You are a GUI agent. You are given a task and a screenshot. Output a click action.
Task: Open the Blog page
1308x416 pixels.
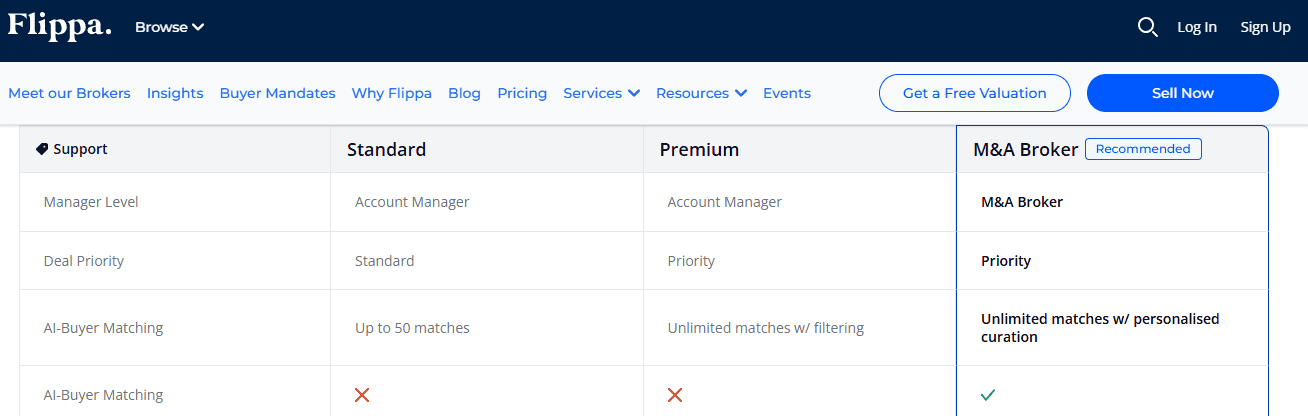(464, 93)
